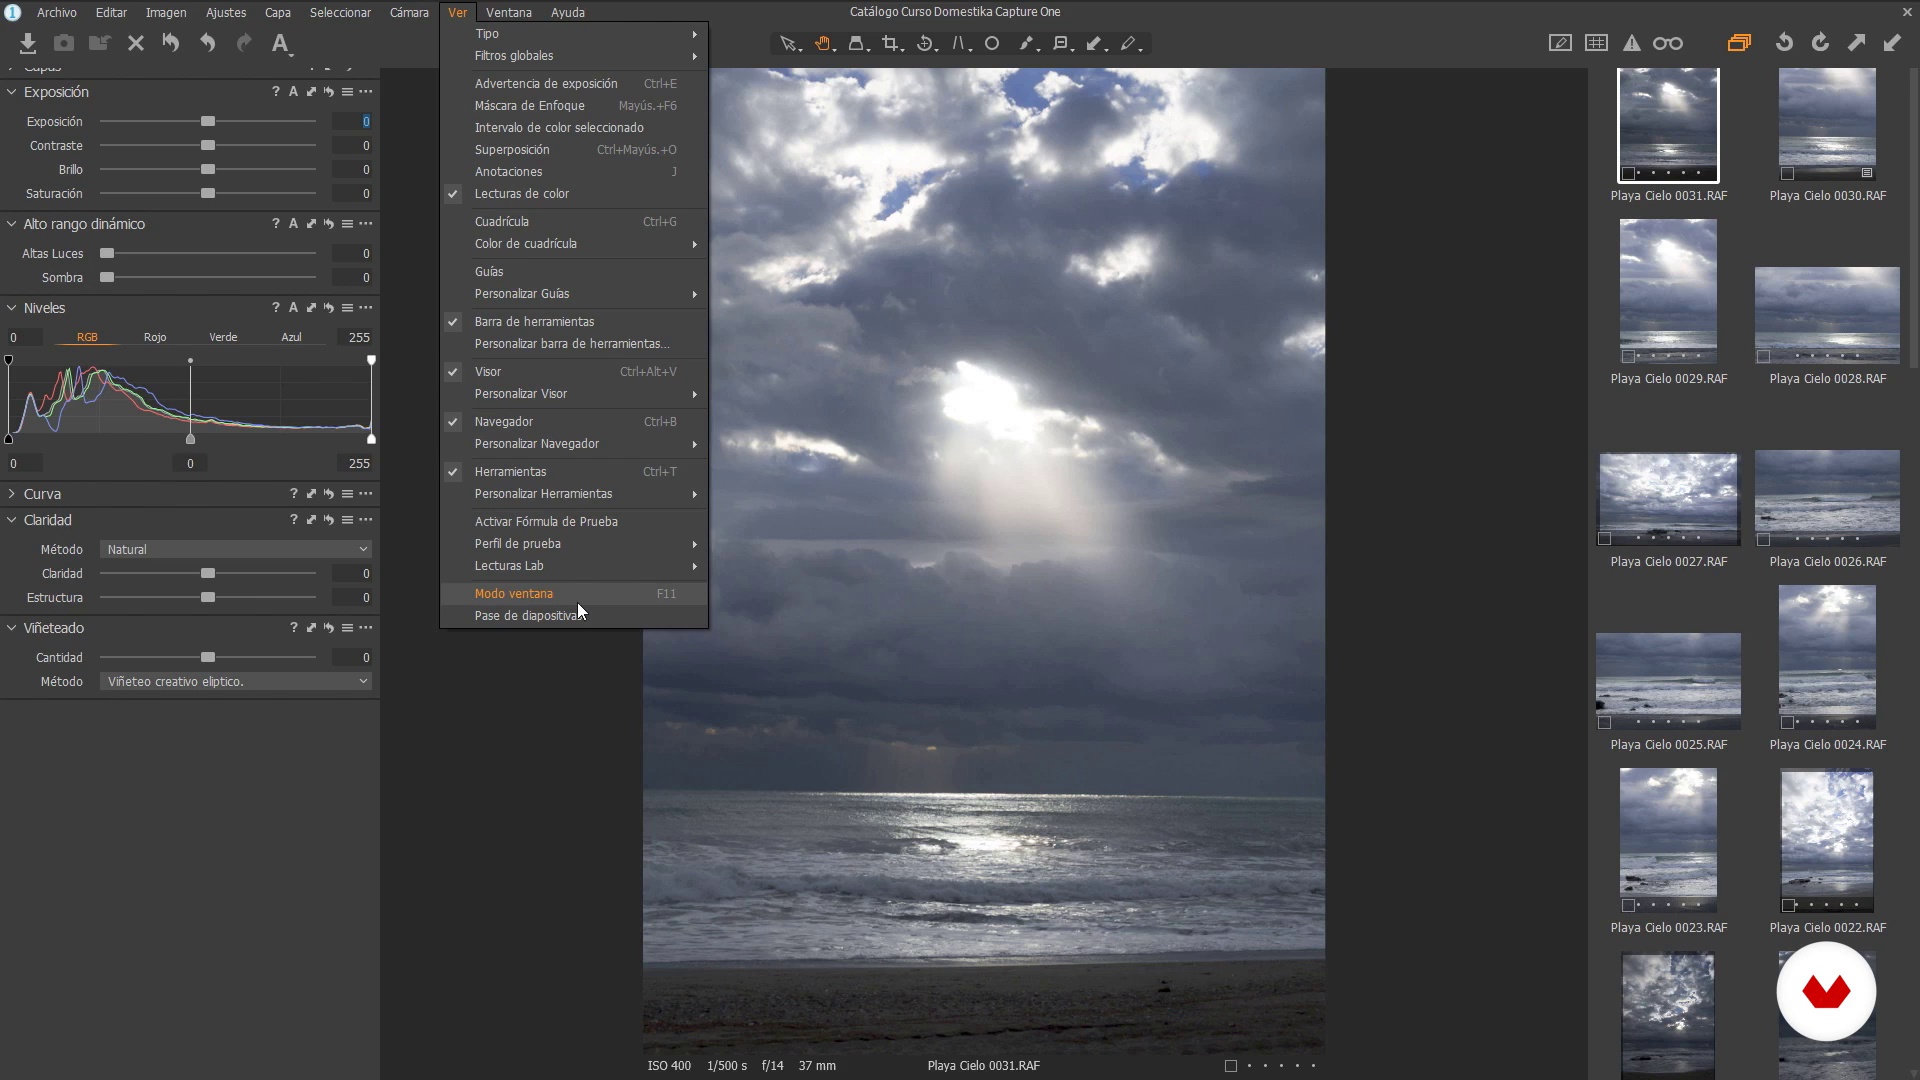Open the Tipo submenu
1920x1080 pixels.
(574, 34)
